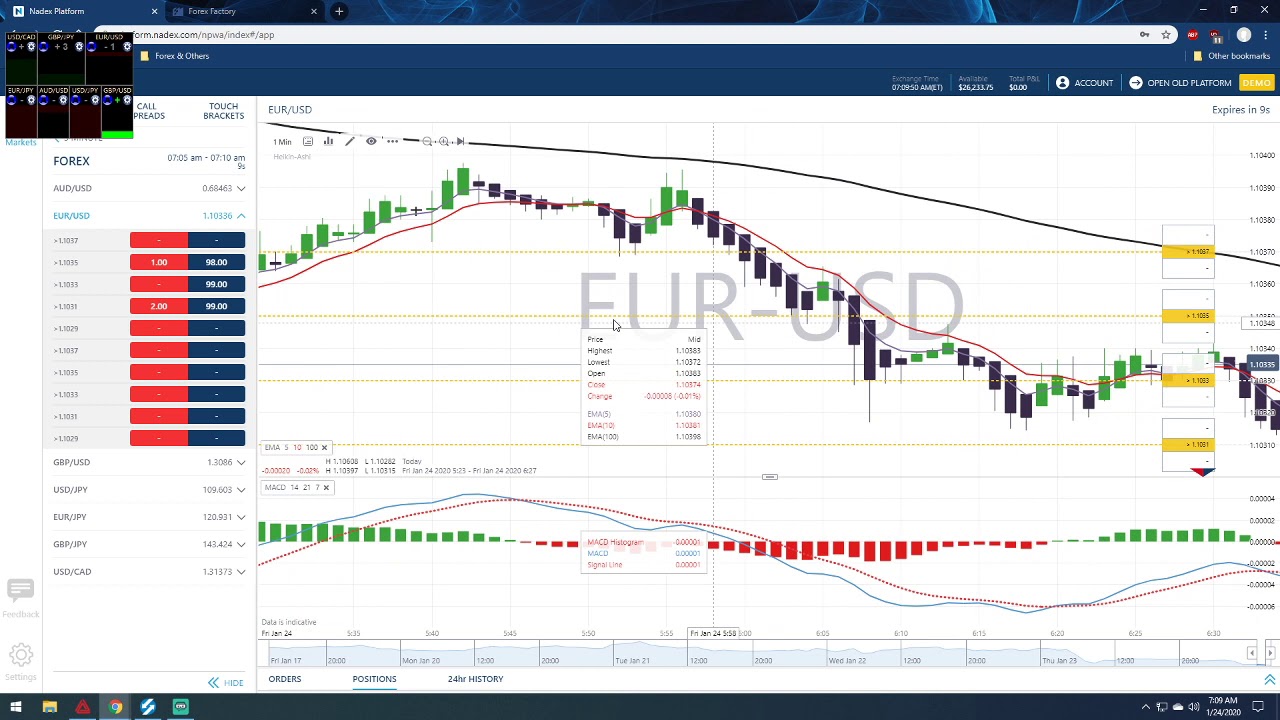Open the Positions tab
This screenshot has height=720, width=1280.
374,679
